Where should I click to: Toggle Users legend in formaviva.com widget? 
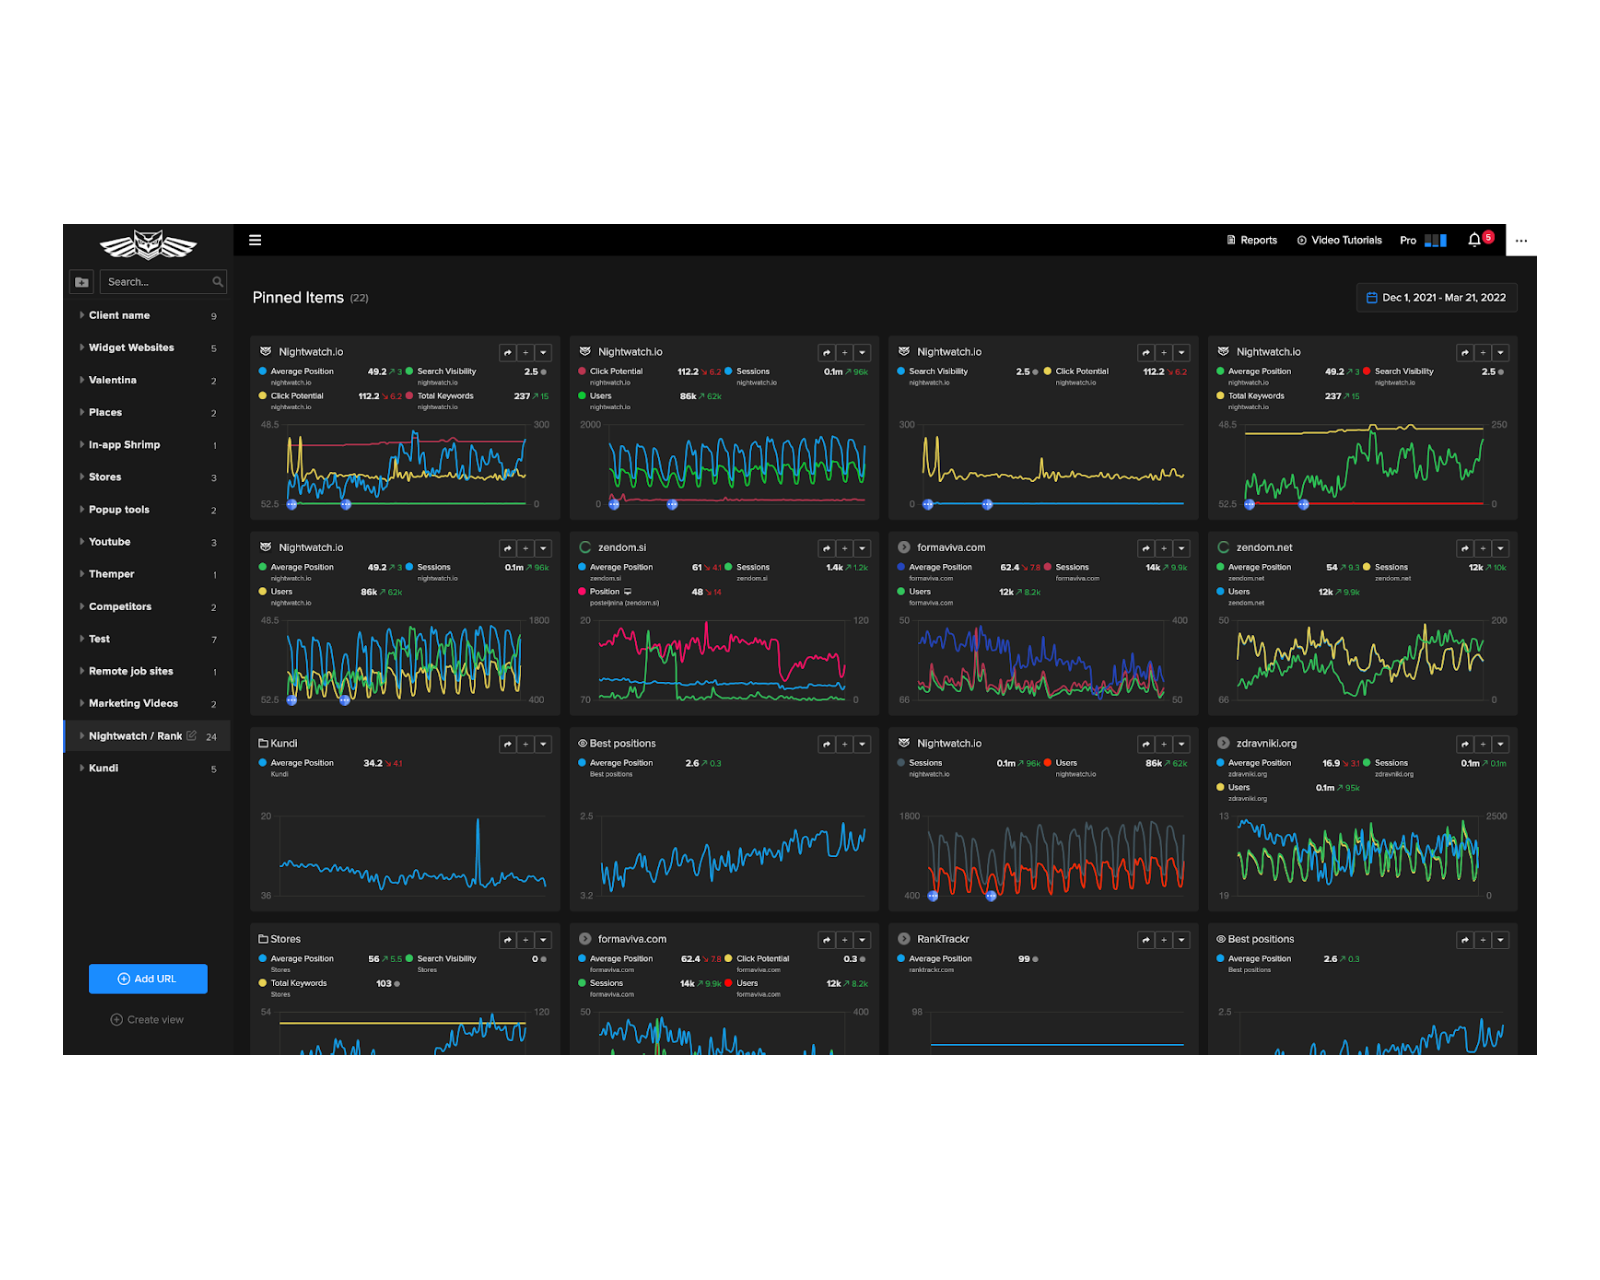click(919, 592)
